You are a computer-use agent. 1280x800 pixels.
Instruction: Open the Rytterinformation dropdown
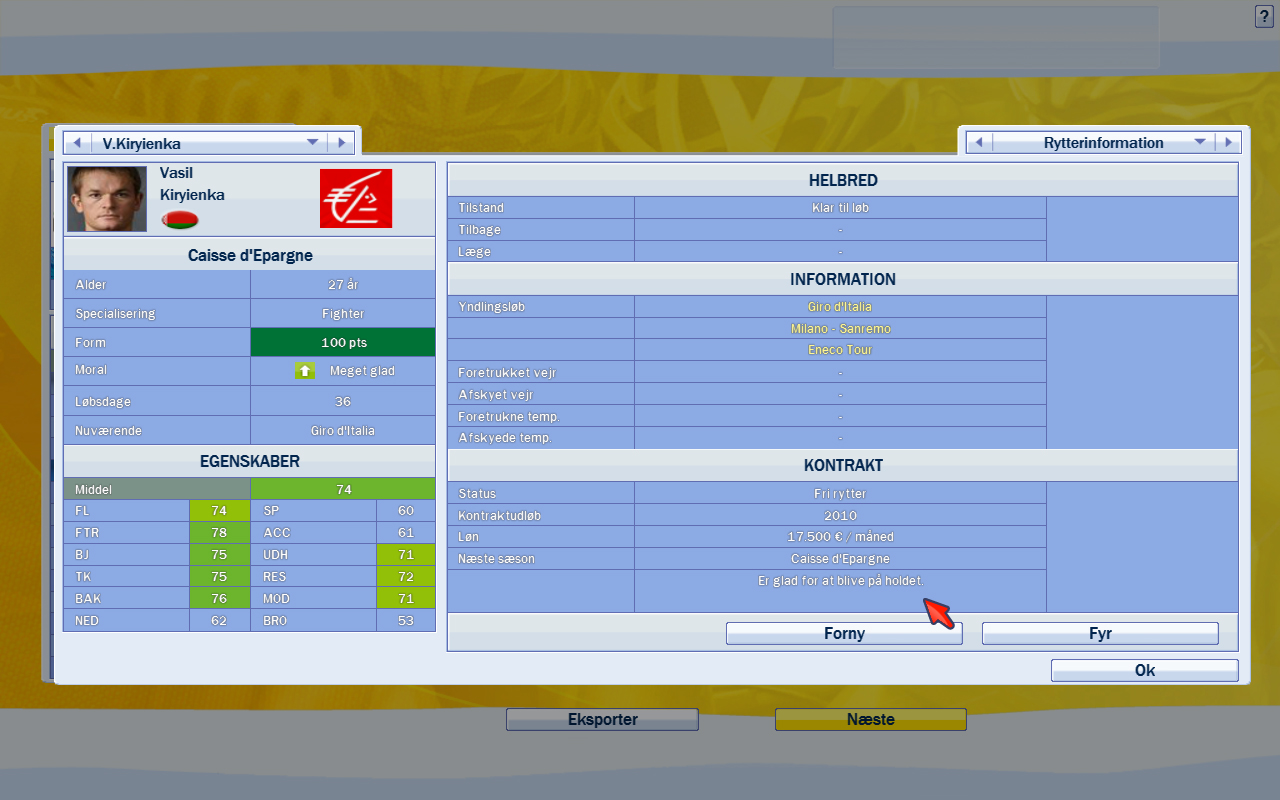pos(1200,143)
